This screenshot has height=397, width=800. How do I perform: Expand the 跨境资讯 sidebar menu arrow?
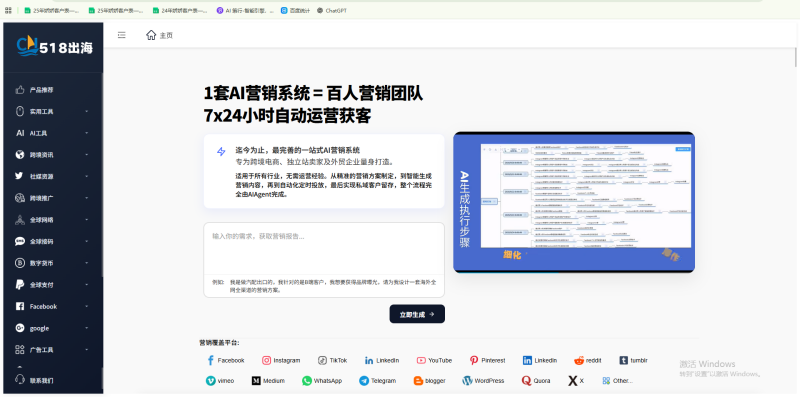pyautogui.click(x=86, y=155)
